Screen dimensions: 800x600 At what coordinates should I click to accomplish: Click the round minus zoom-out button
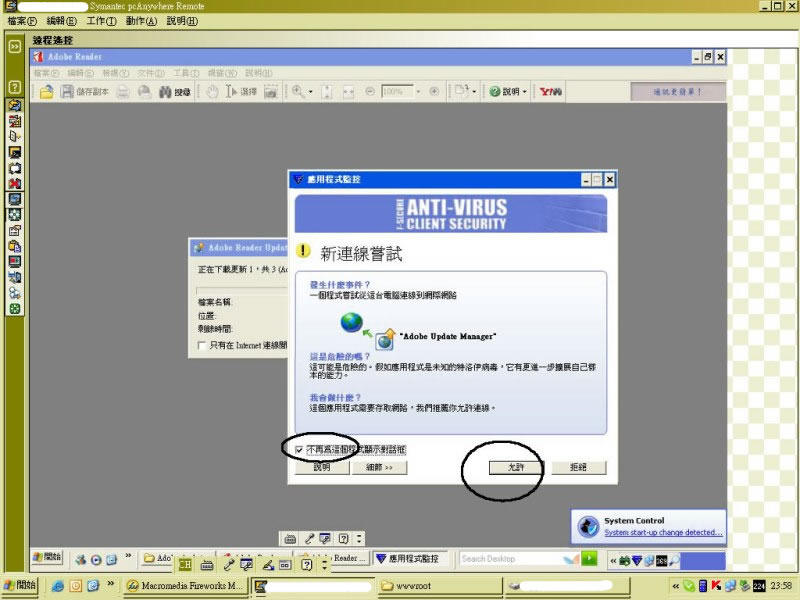[370, 92]
